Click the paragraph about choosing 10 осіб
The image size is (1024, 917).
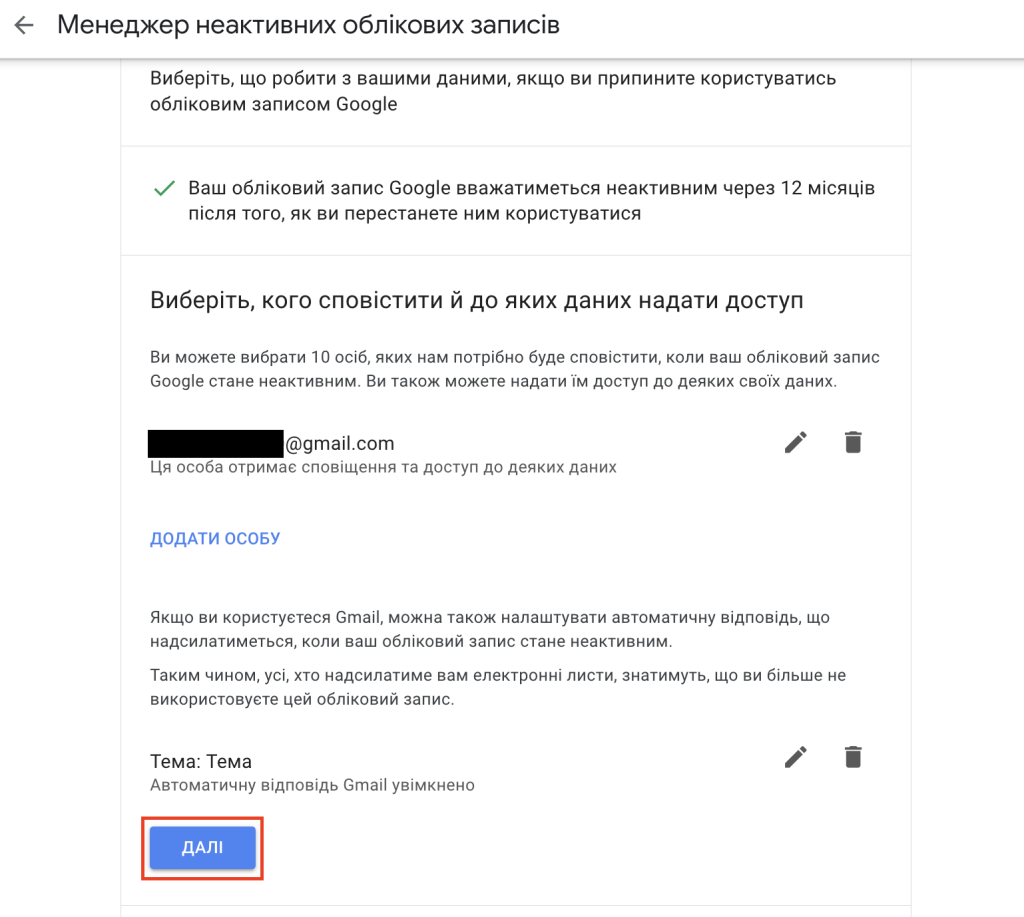[515, 369]
